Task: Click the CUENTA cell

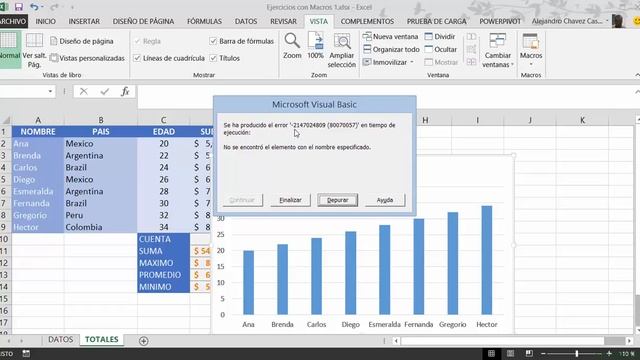Action: pos(163,239)
